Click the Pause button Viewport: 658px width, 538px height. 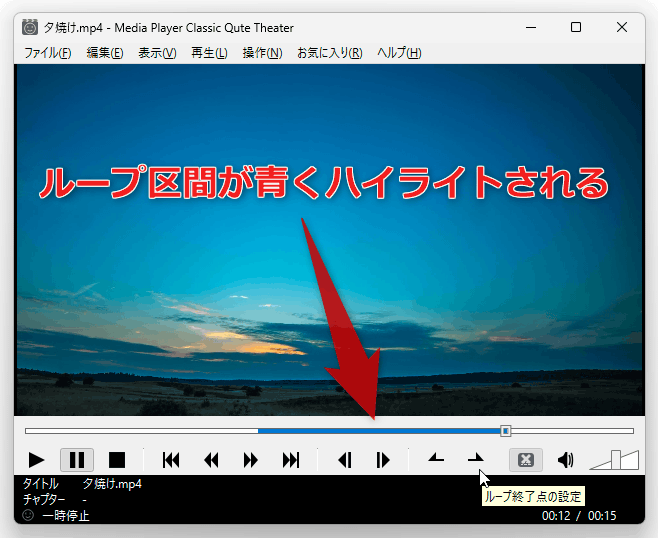(x=77, y=460)
